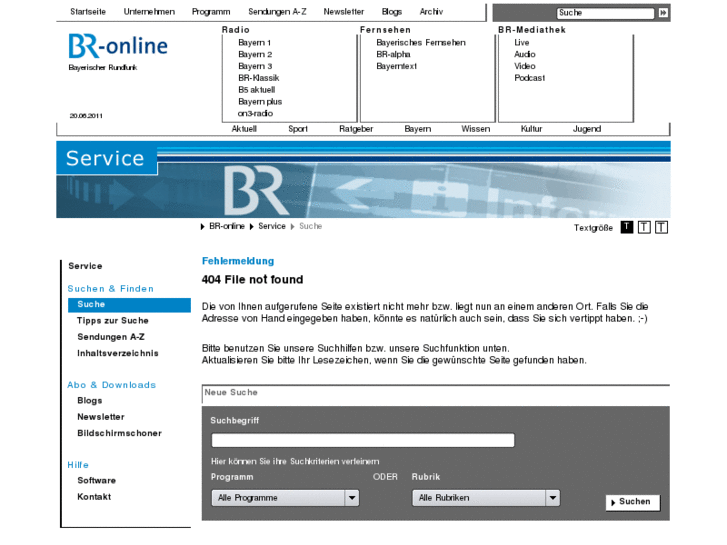727x545 pixels.
Task: Select the largest text size icon
Action: [661, 227]
